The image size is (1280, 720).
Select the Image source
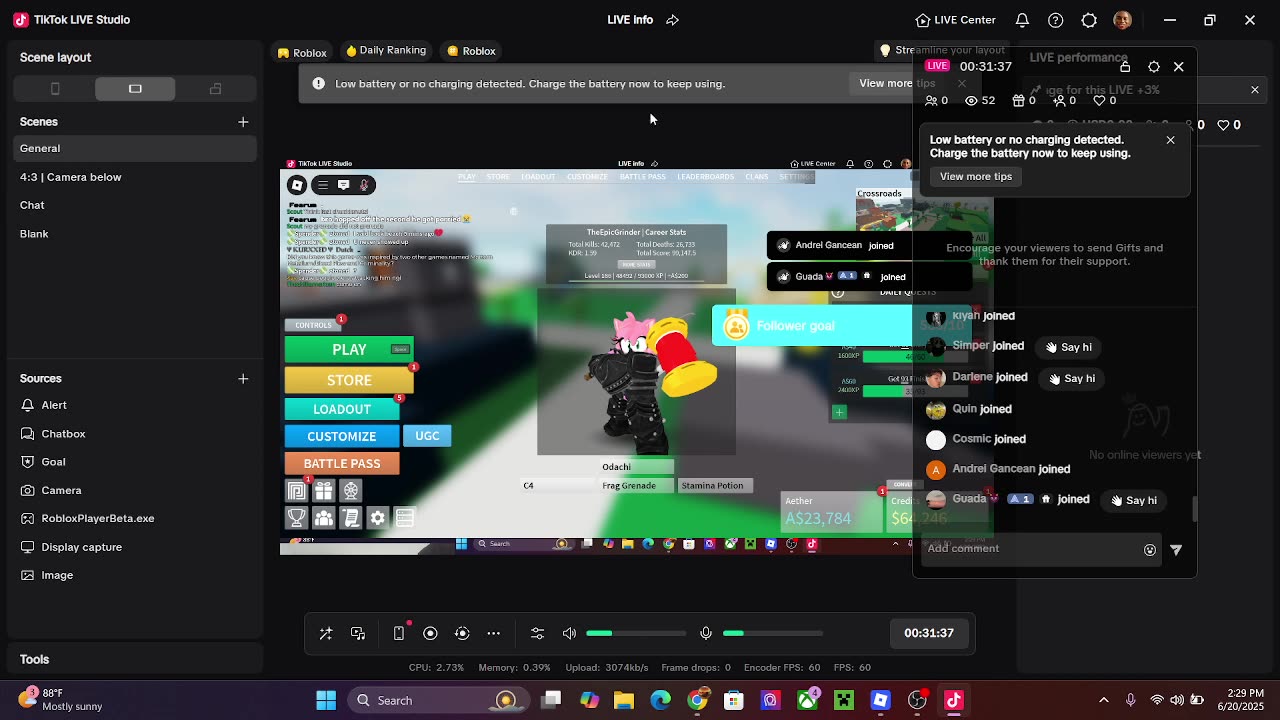(135, 575)
